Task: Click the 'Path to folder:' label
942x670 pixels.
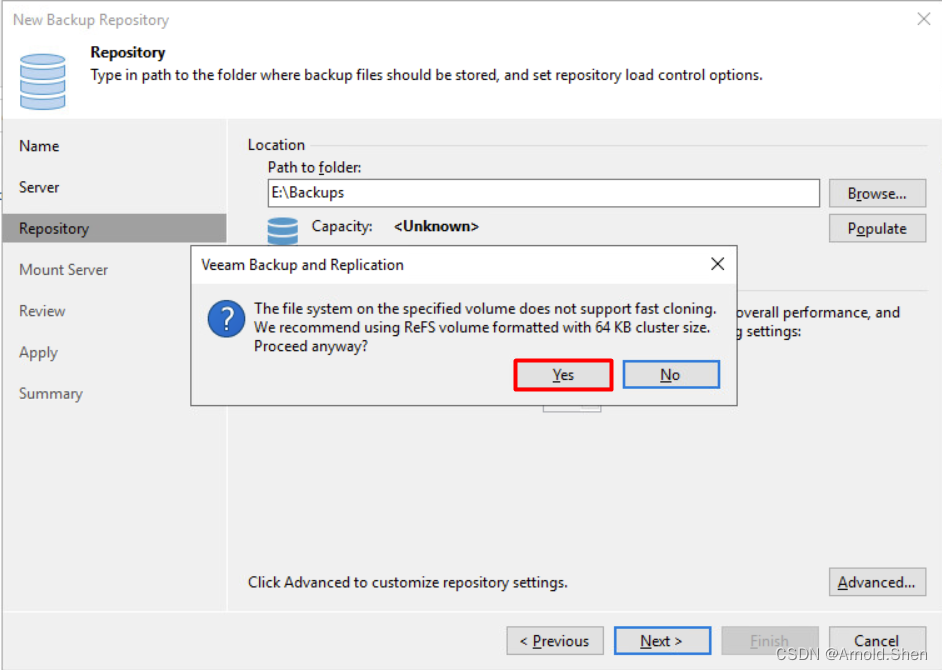Action: [x=314, y=168]
